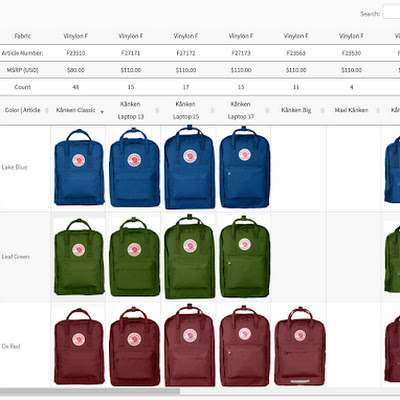Viewport: 400px width, 400px height.
Task: Click the horizontal scrollbar thumb
Action: (90, 391)
